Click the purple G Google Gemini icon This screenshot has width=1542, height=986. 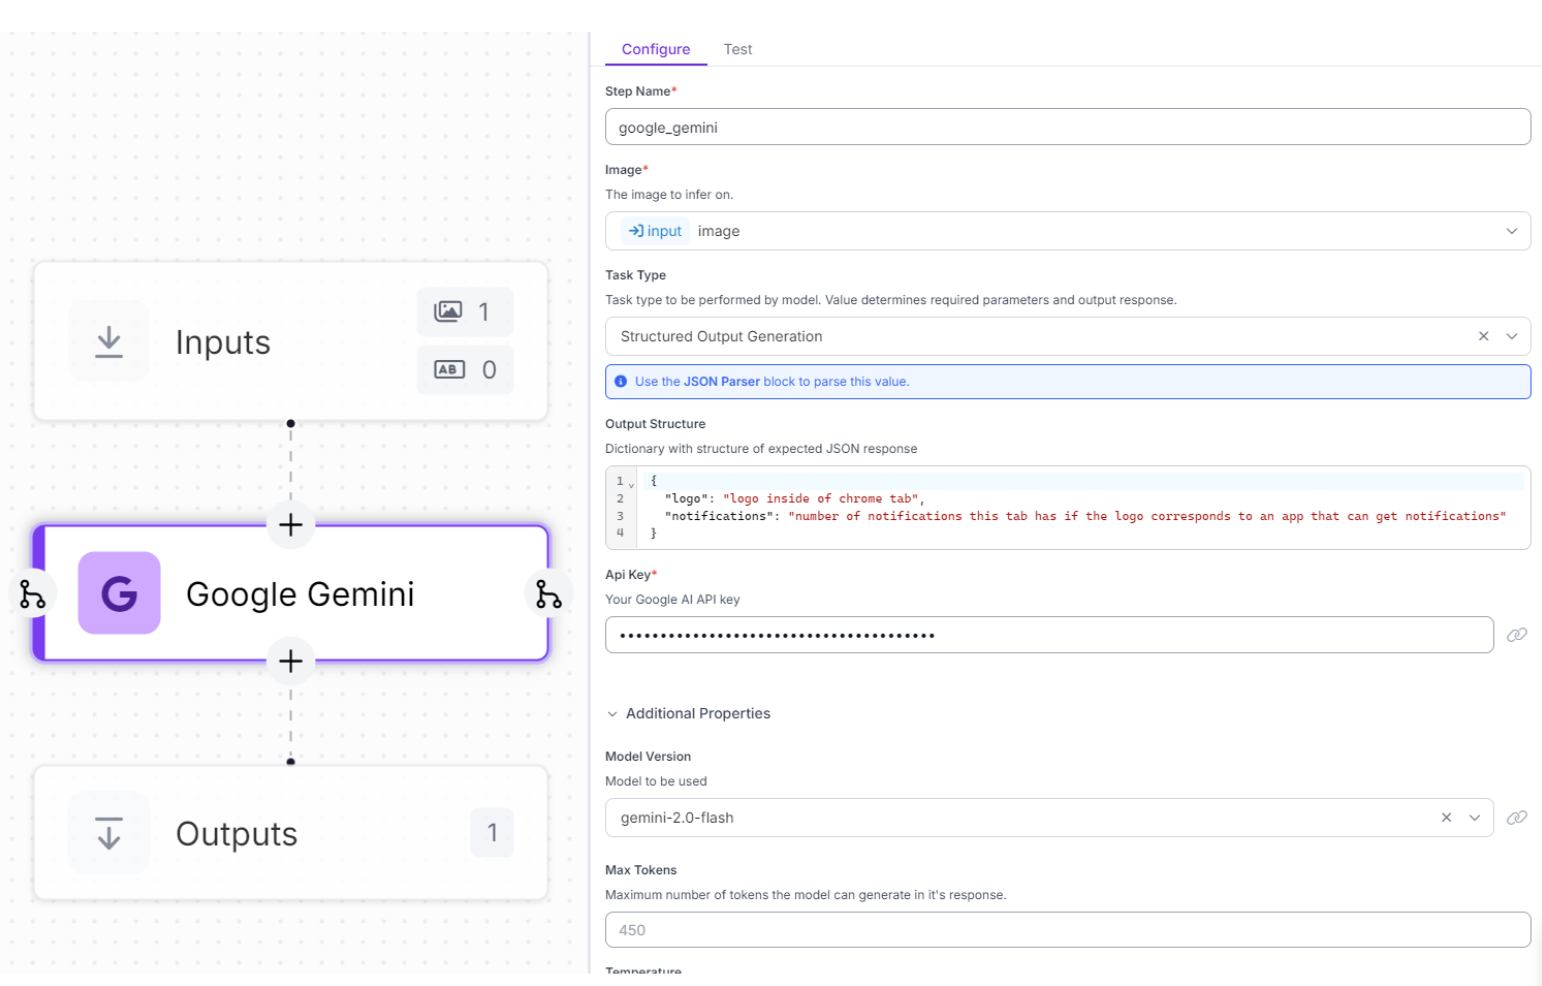[x=119, y=593]
